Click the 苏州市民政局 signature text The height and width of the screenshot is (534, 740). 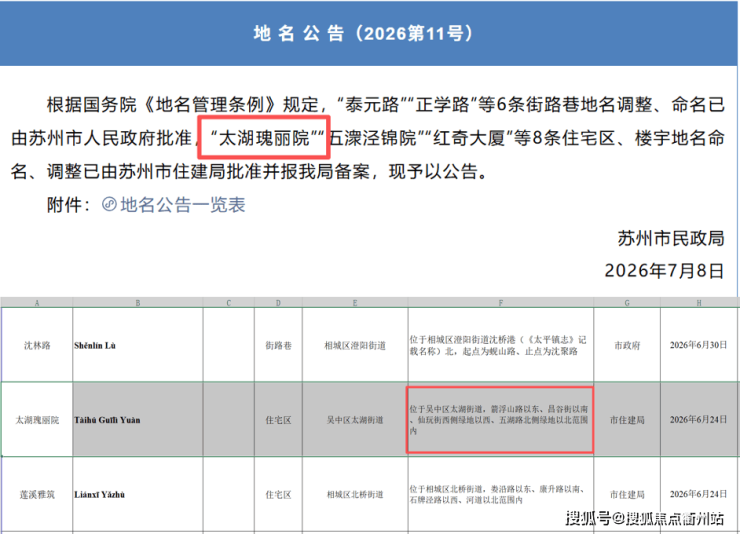click(671, 238)
